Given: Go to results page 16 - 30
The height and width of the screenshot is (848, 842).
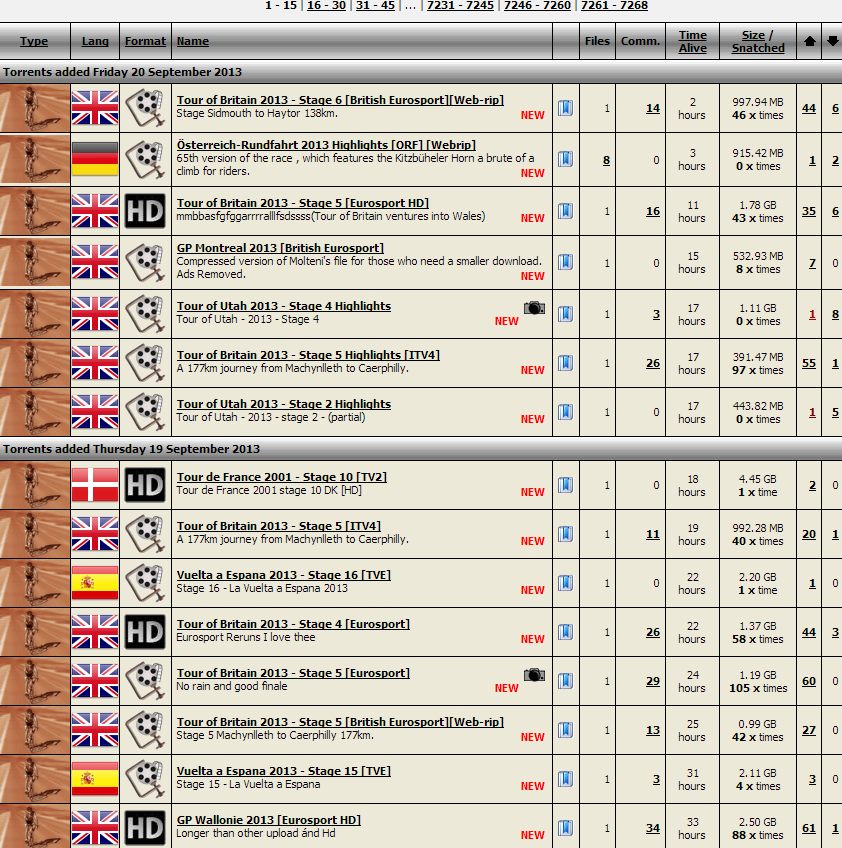Looking at the screenshot, I should coord(326,5).
